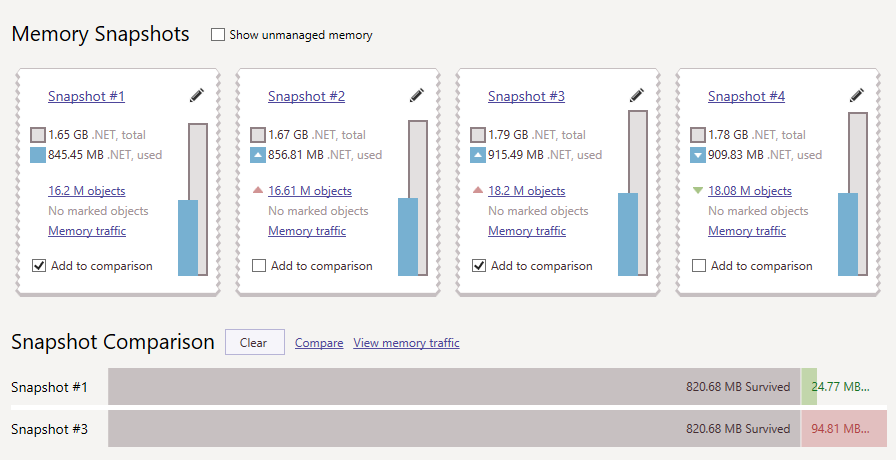Uncheck Add to comparison for Snapshot #1
The image size is (896, 460).
[x=39, y=266]
